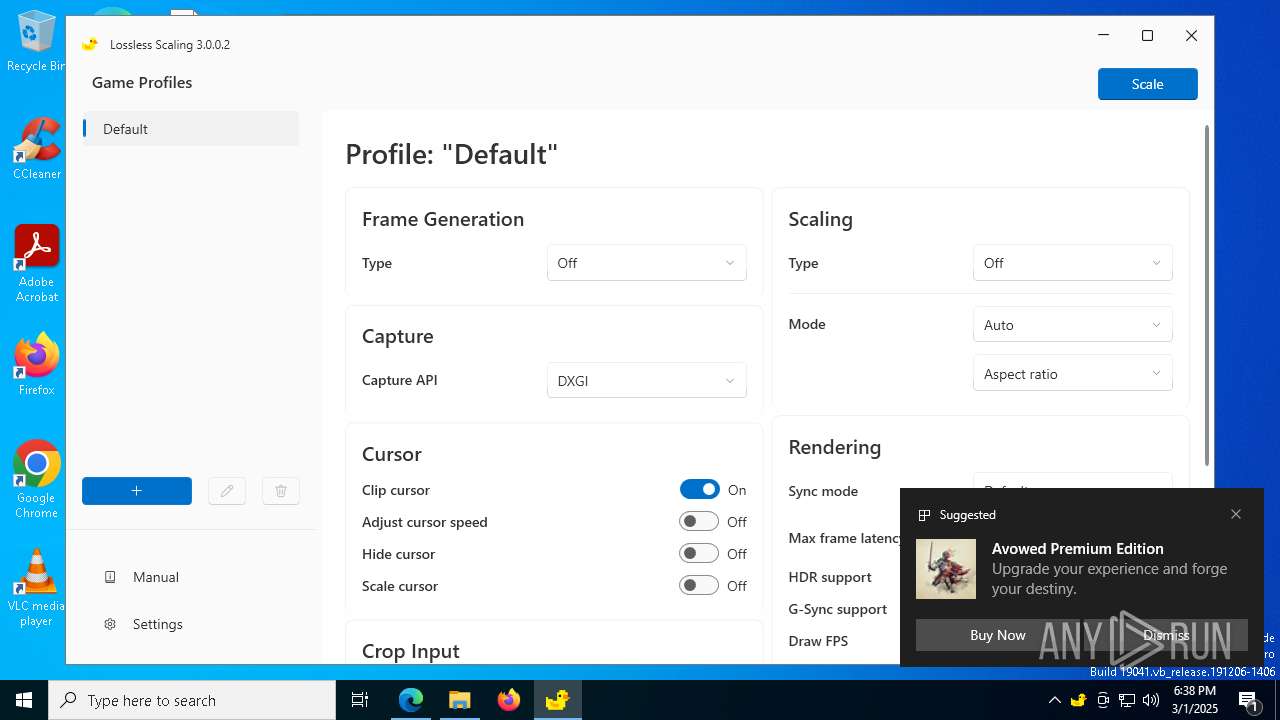The width and height of the screenshot is (1280, 720).
Task: Open the Action Center notifications icon
Action: coord(1248,700)
